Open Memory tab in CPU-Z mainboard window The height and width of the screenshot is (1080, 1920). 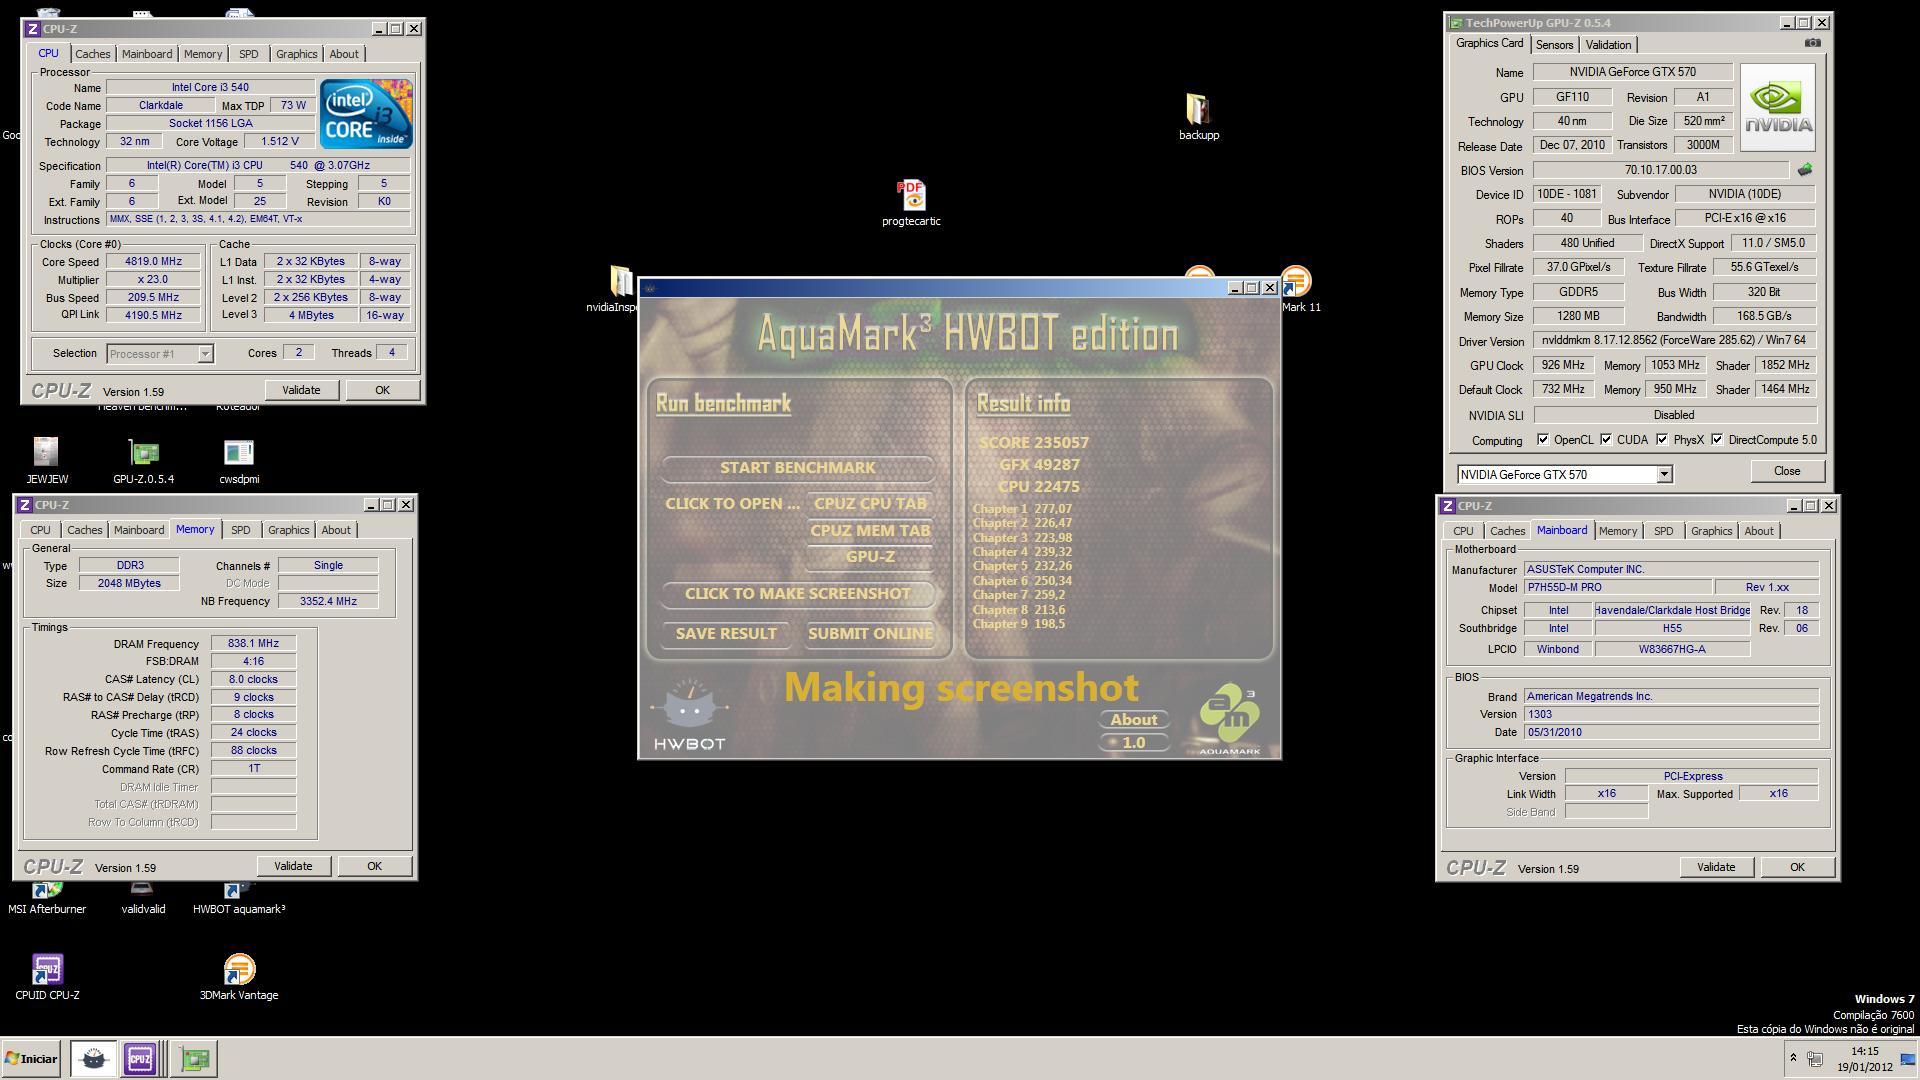[x=1617, y=531]
